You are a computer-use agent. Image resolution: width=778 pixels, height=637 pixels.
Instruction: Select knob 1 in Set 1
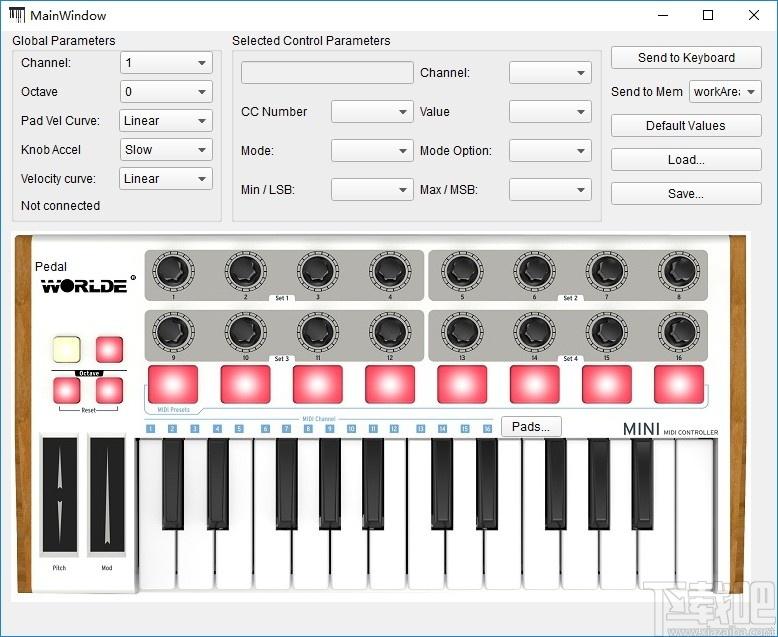[173, 272]
